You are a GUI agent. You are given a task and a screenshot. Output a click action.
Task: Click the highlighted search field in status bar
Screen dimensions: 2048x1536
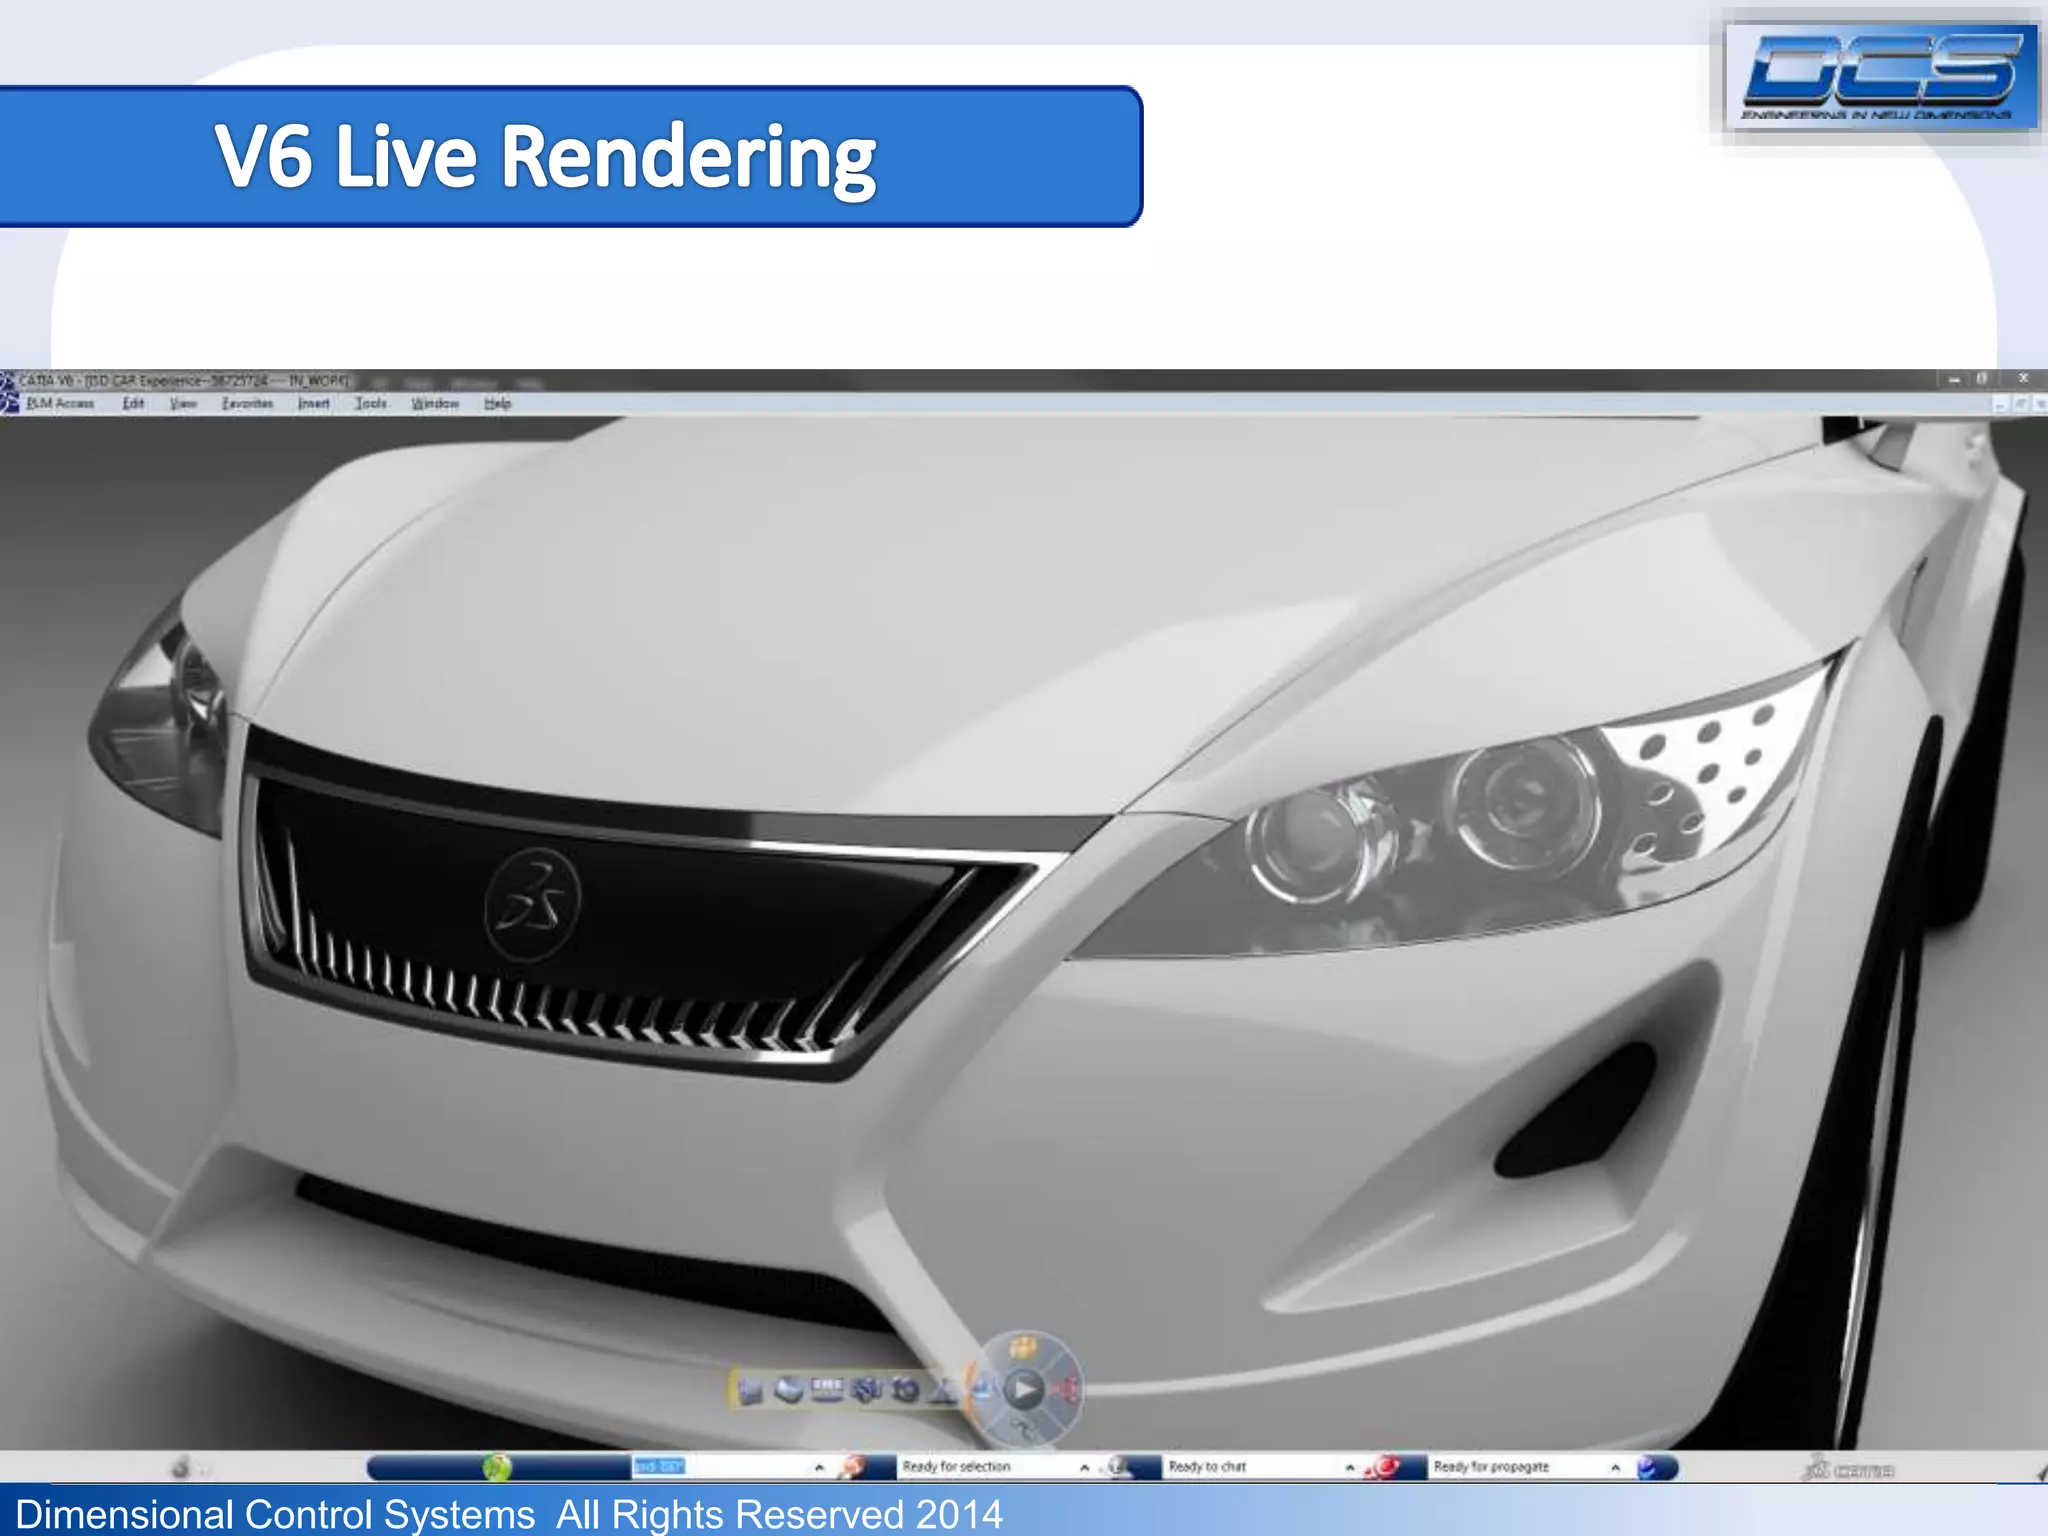[659, 1467]
